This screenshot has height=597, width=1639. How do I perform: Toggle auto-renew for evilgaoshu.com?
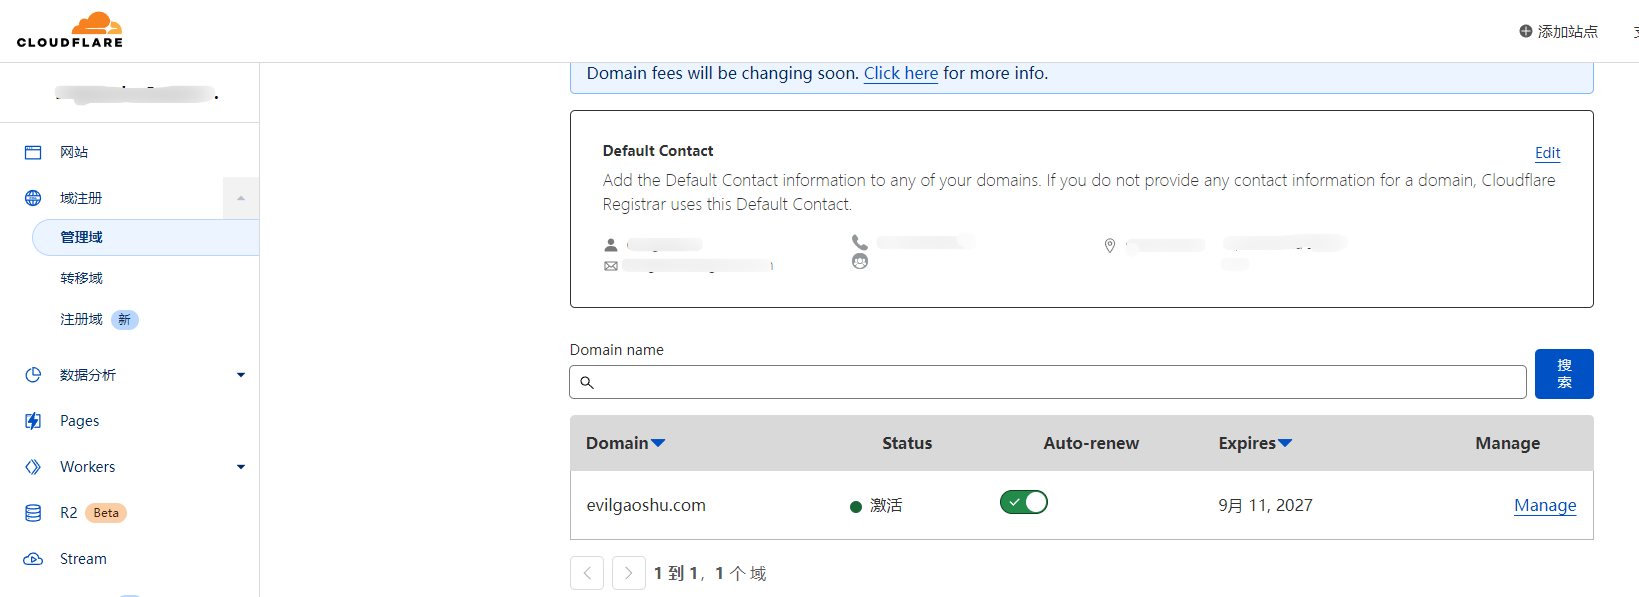click(1024, 502)
